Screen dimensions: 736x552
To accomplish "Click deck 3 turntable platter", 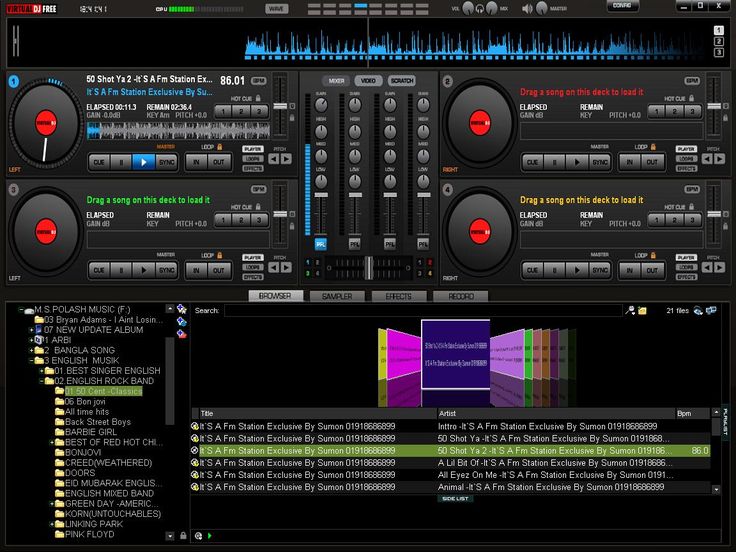I will (x=45, y=231).
